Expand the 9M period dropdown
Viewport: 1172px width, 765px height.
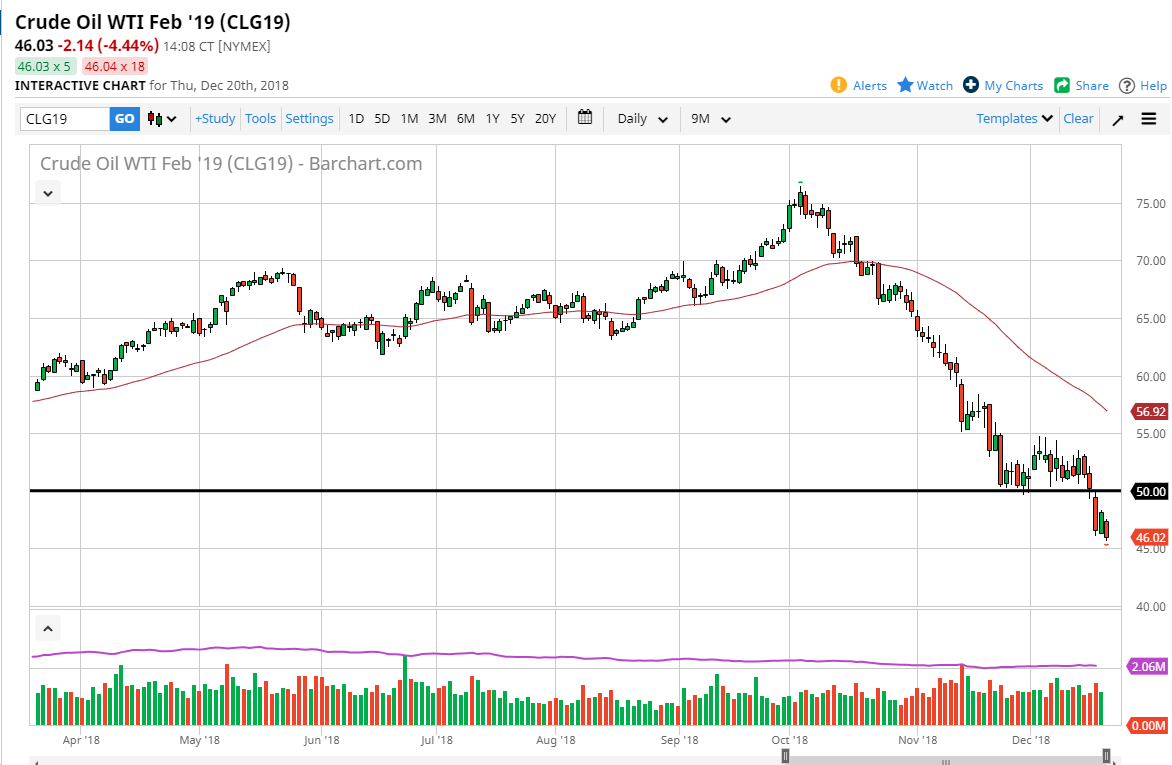coord(711,119)
